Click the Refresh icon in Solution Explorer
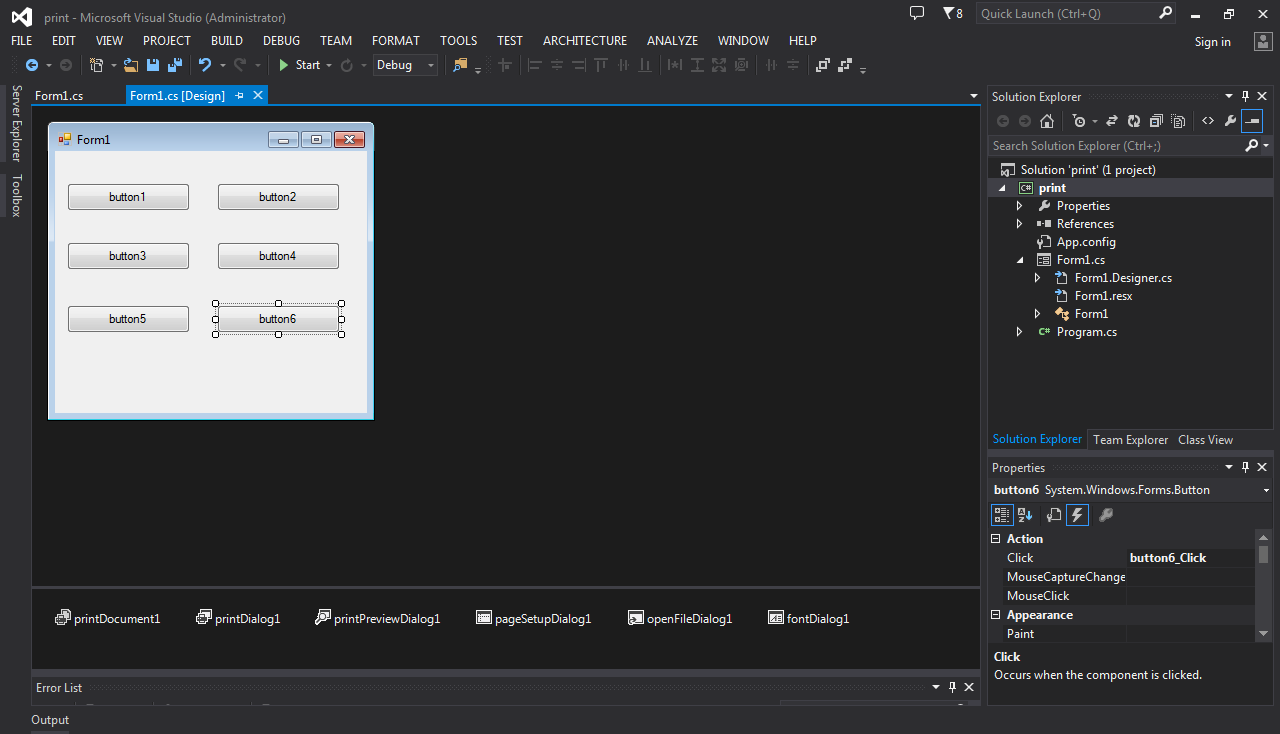The height and width of the screenshot is (734, 1280). (1133, 121)
